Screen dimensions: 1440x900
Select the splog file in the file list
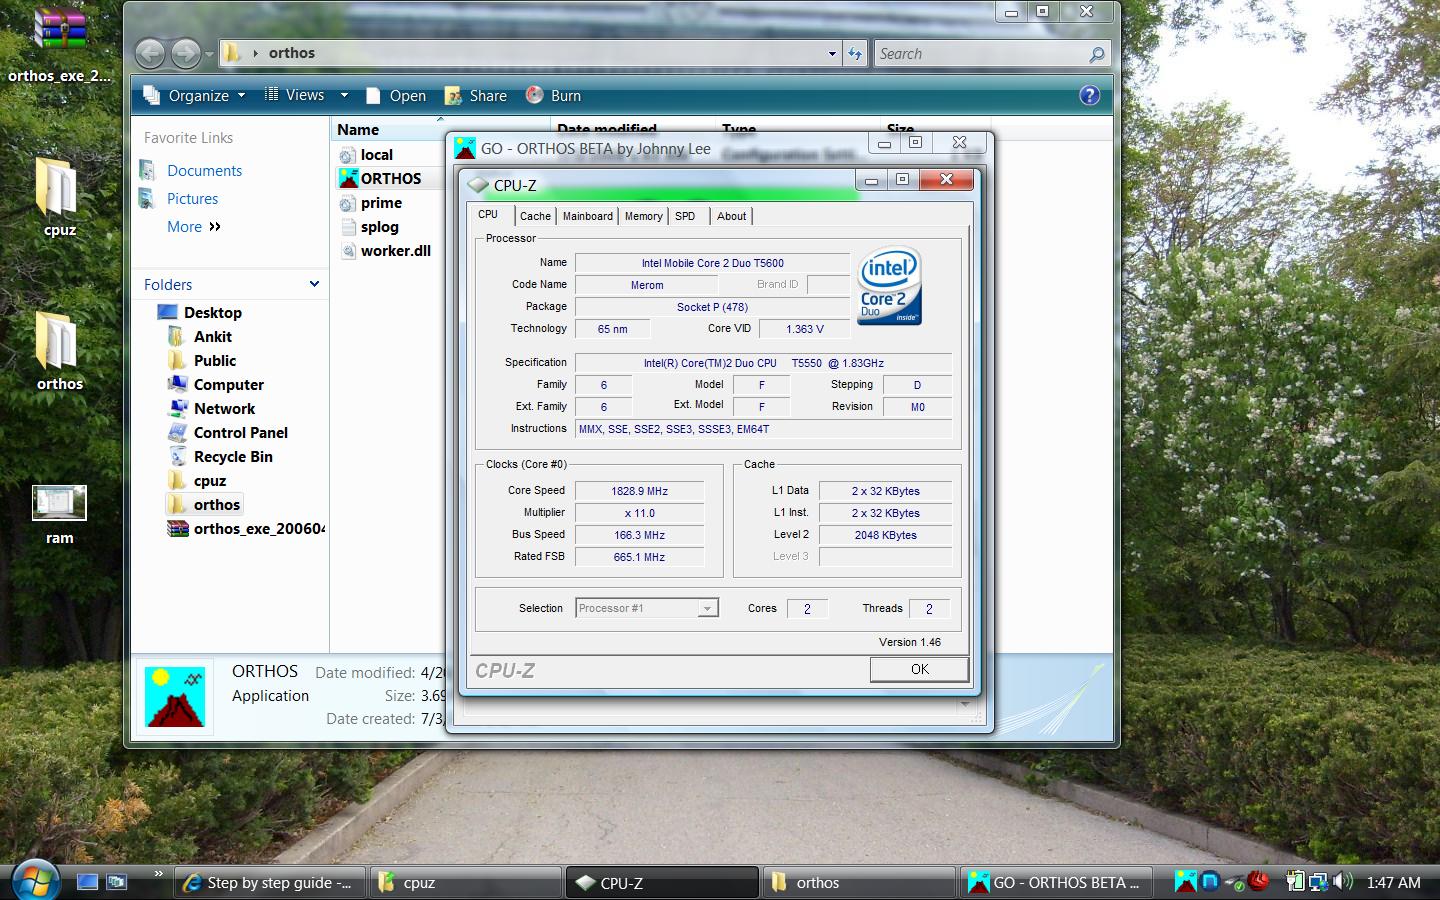[x=369, y=226]
